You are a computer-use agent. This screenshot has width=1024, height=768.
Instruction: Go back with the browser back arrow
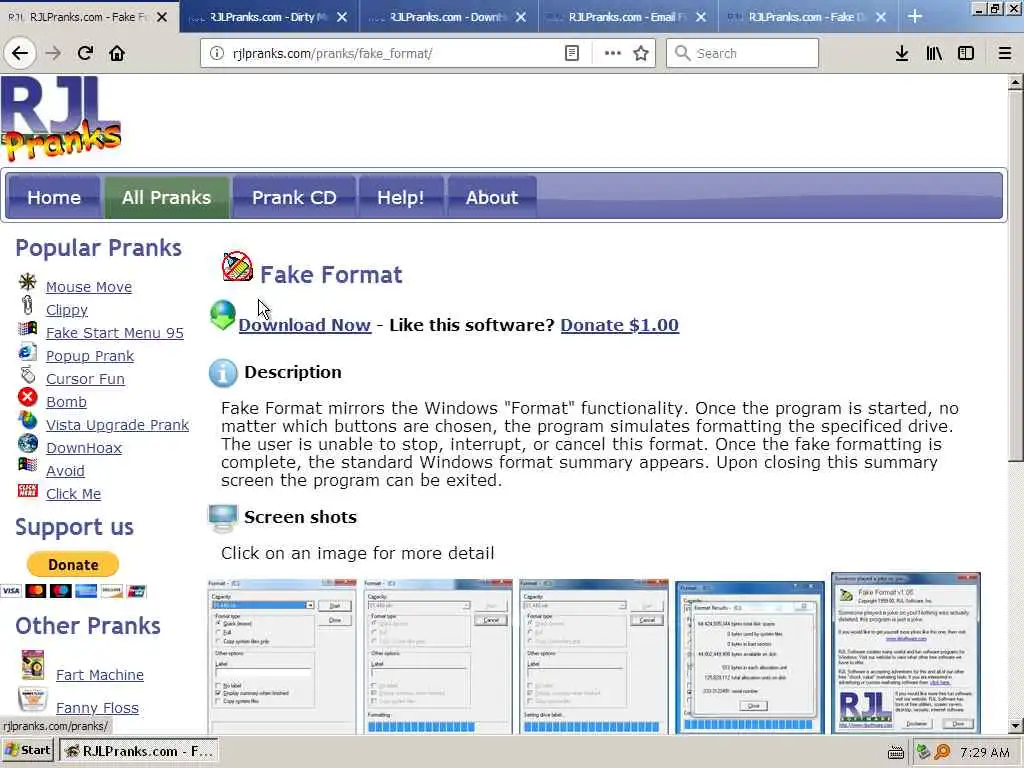click(x=20, y=53)
